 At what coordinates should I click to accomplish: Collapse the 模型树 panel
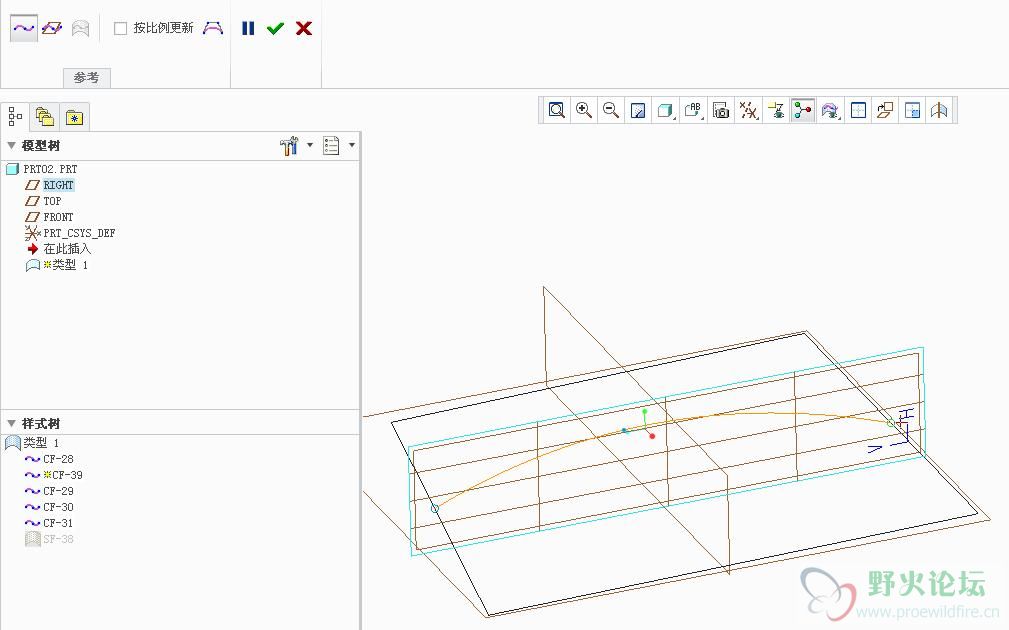(12, 146)
